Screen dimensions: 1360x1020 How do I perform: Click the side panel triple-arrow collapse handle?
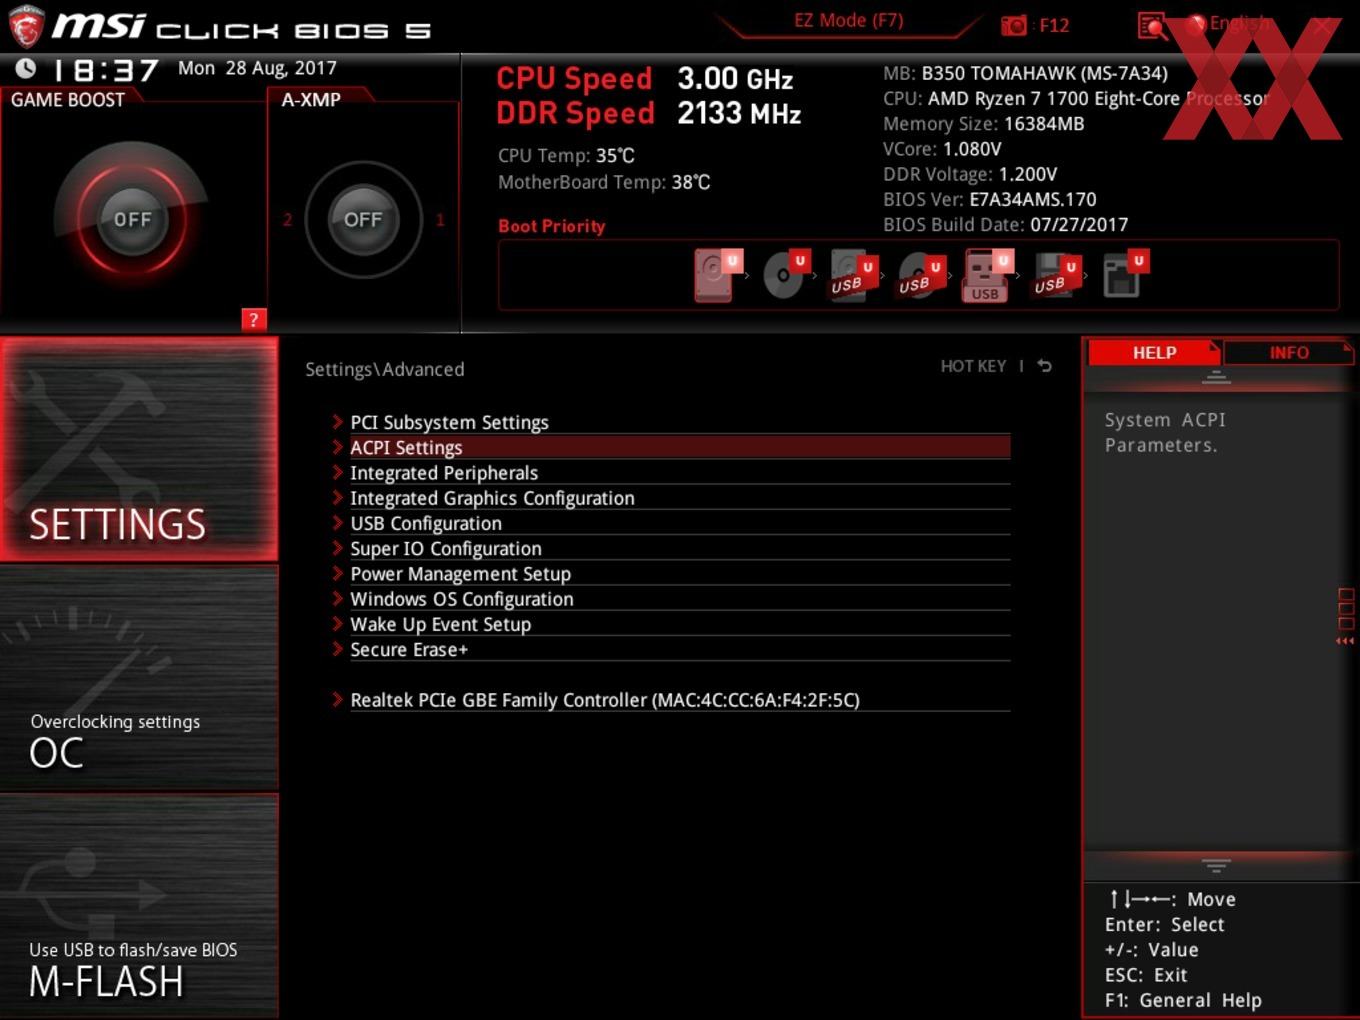[1345, 641]
